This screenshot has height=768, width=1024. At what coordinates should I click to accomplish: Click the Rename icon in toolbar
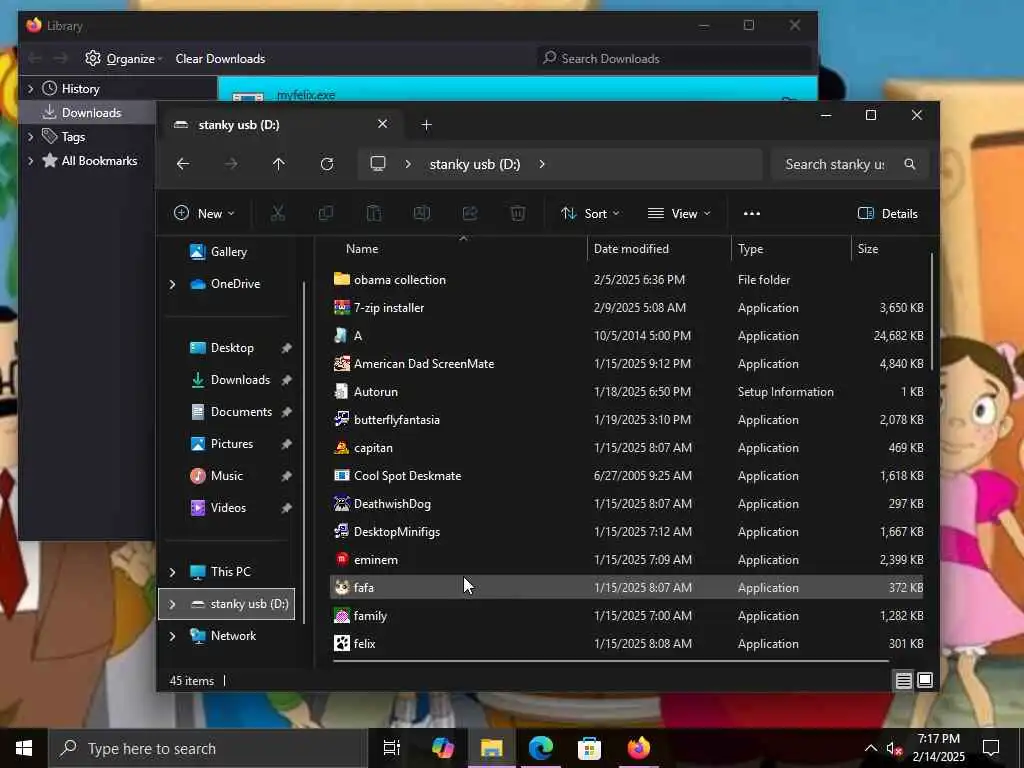tap(422, 214)
